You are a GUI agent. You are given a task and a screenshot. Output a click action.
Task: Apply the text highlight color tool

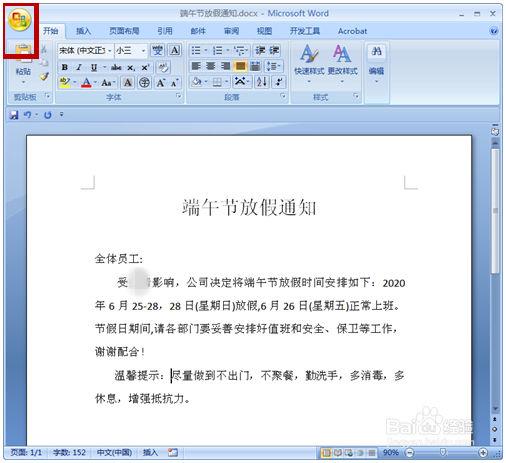pyautogui.click(x=64, y=82)
